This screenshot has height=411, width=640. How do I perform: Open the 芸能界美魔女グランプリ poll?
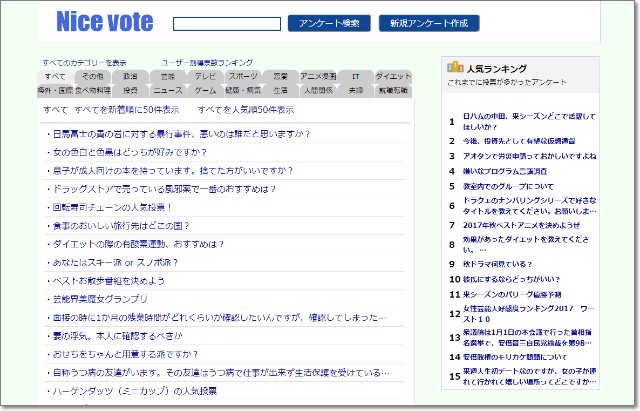(x=99, y=299)
